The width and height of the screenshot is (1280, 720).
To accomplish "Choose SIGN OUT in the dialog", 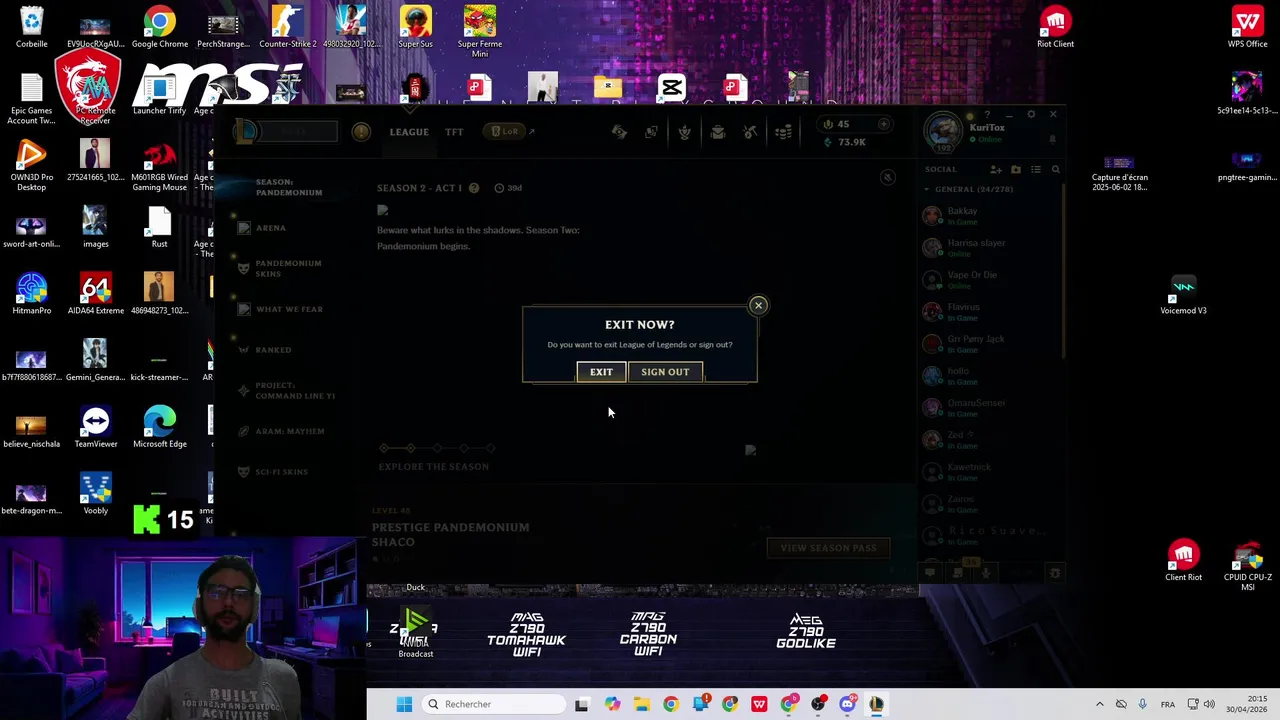I will click(x=665, y=372).
